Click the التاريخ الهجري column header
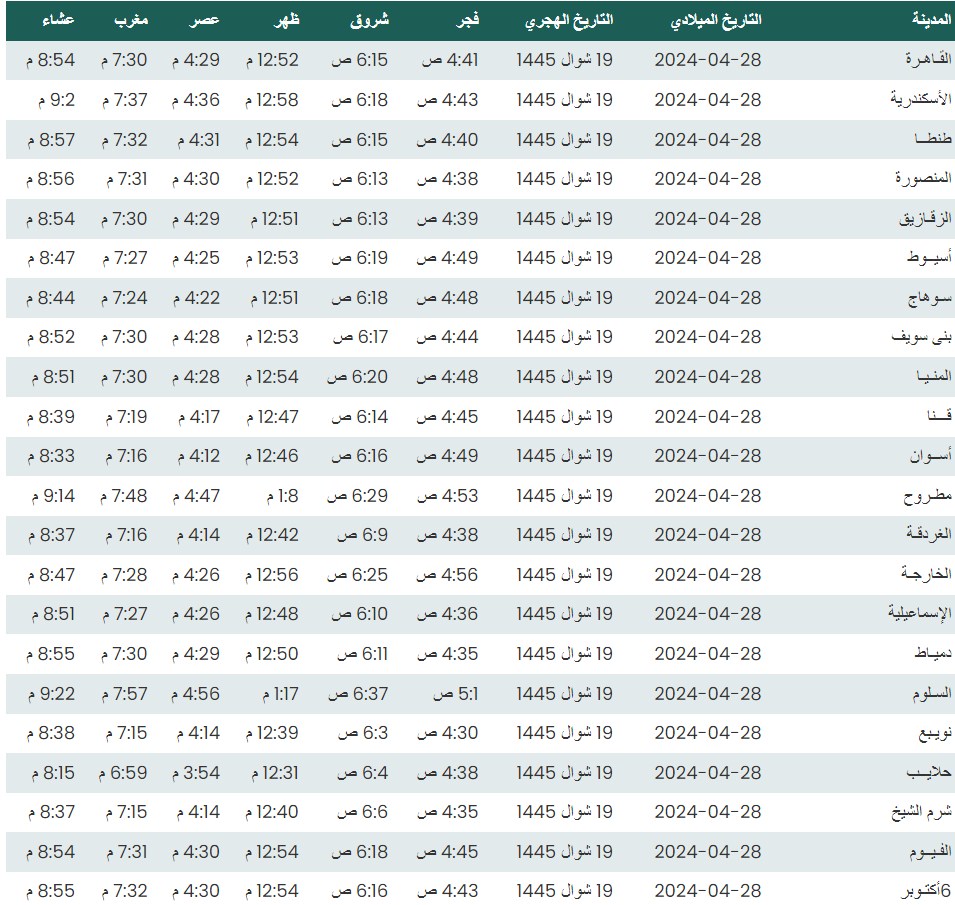 [x=570, y=20]
